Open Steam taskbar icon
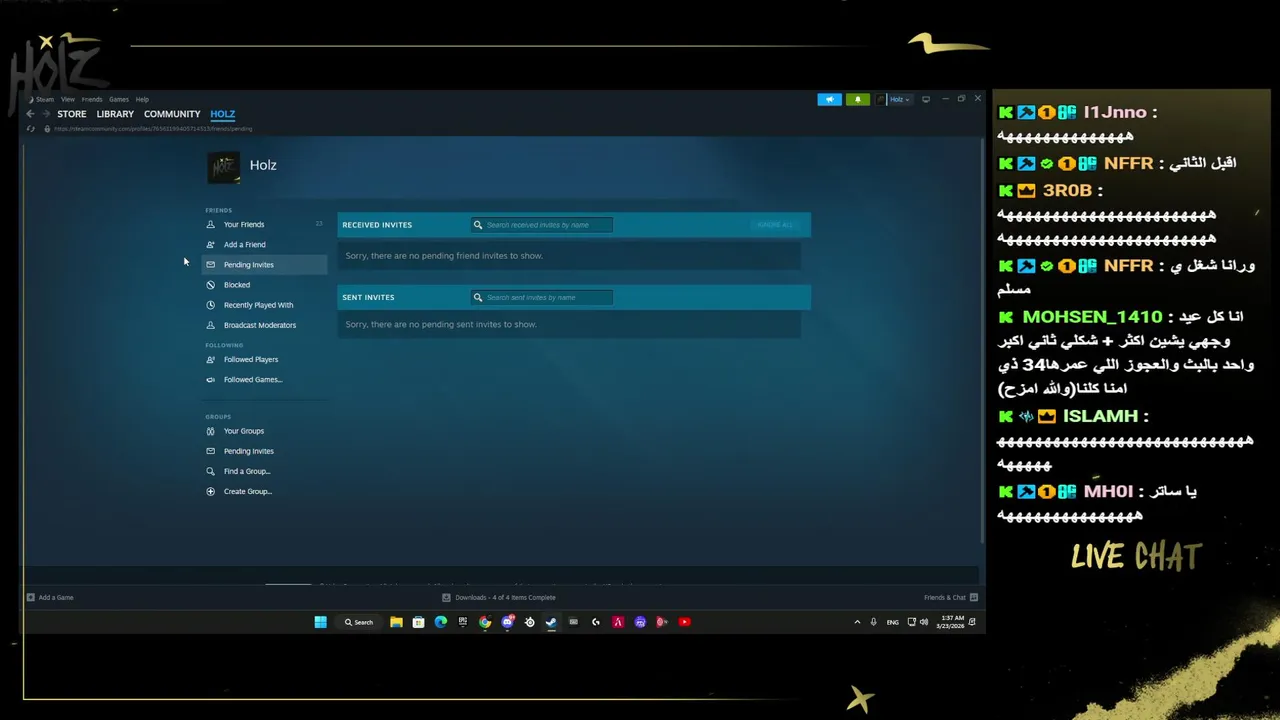The image size is (1280, 720). point(551,622)
